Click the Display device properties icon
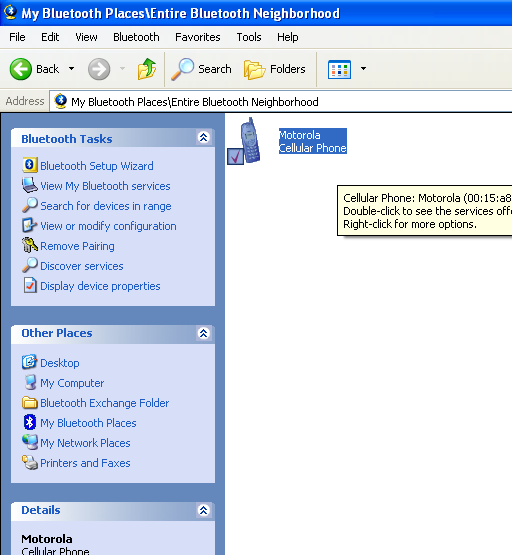512x555 pixels. [30, 285]
